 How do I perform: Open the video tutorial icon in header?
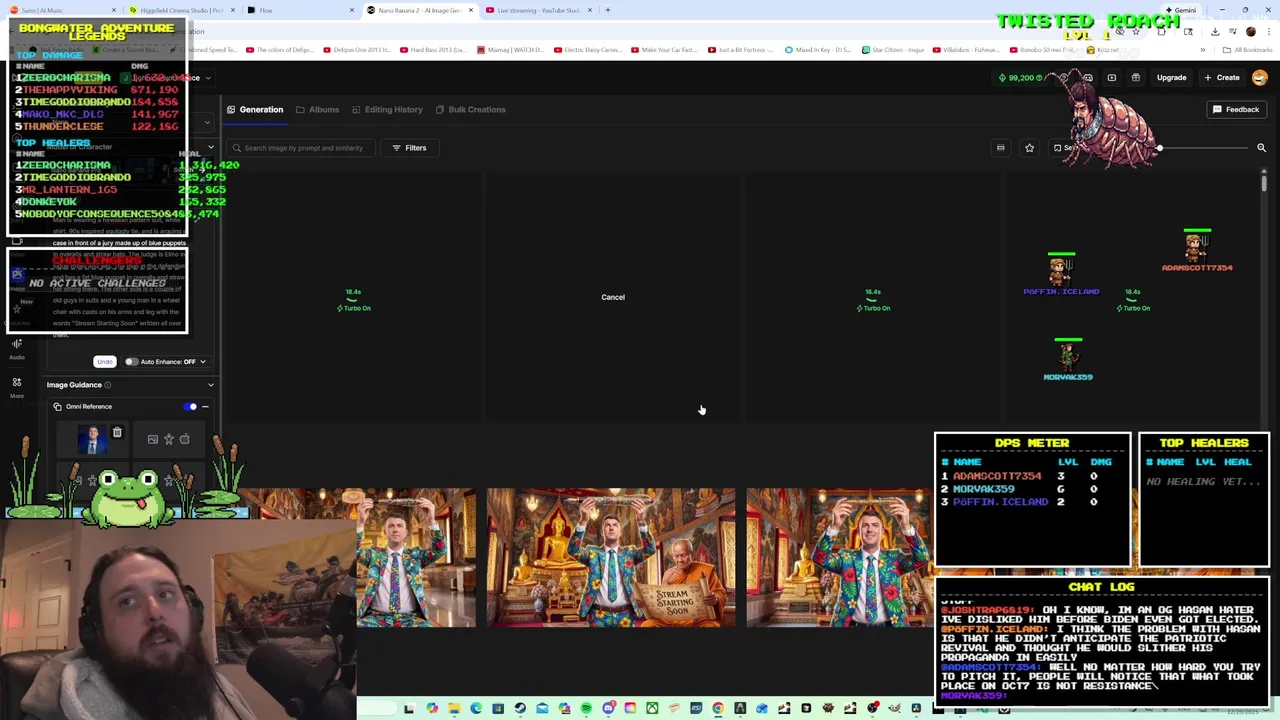1112,77
